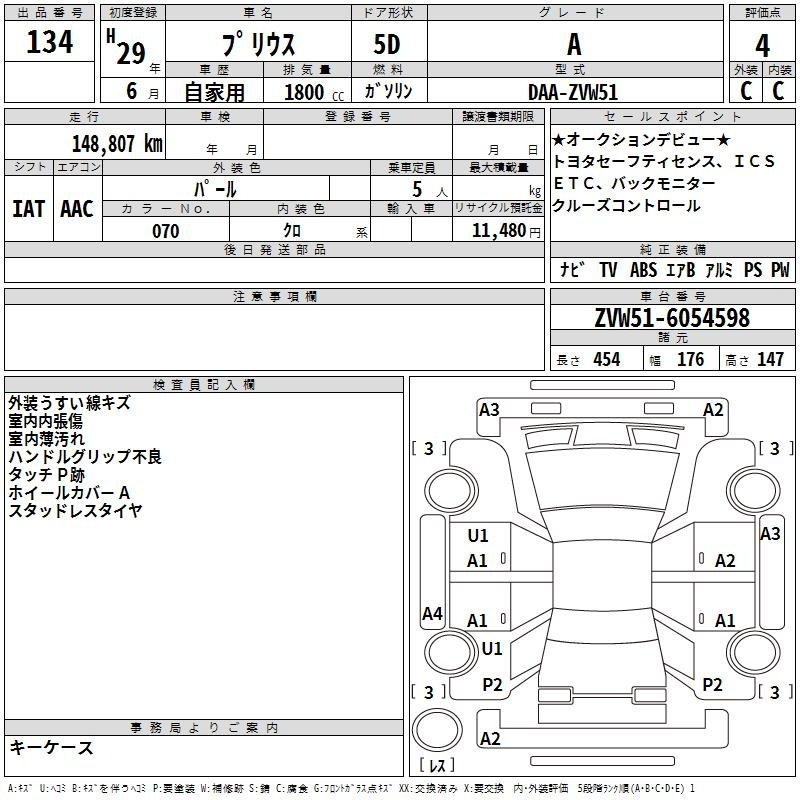Click color number 070

point(165,231)
